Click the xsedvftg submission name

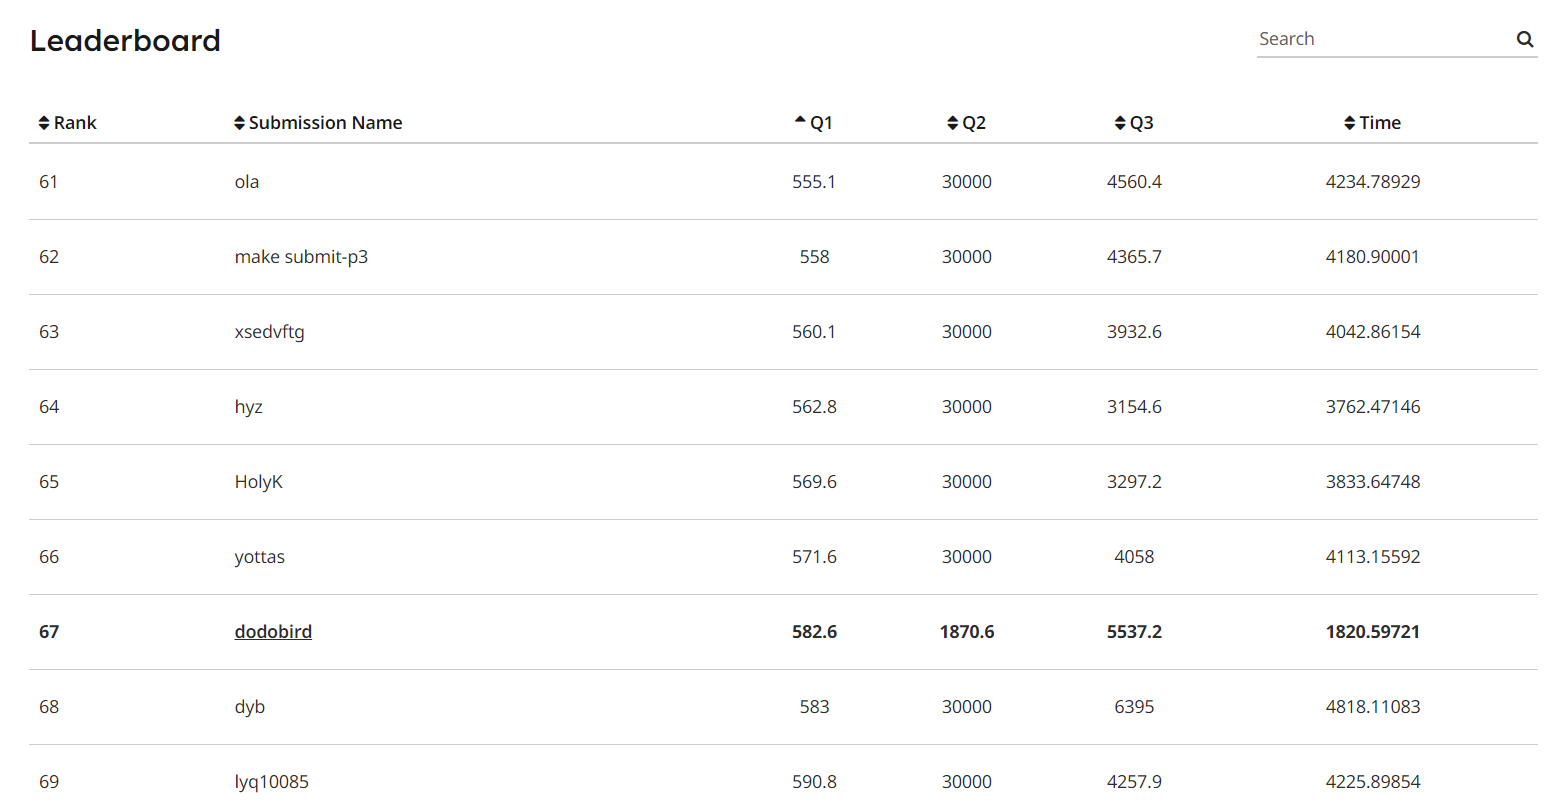pos(269,332)
